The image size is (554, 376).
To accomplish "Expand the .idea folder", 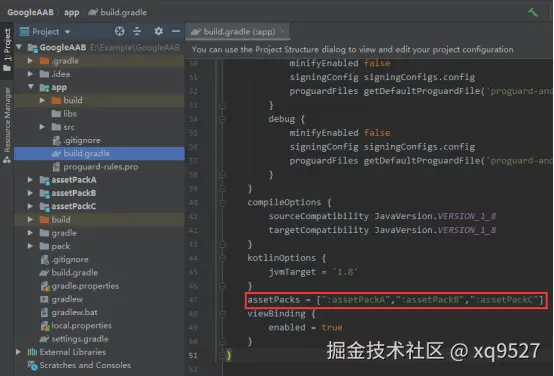I will point(30,74).
